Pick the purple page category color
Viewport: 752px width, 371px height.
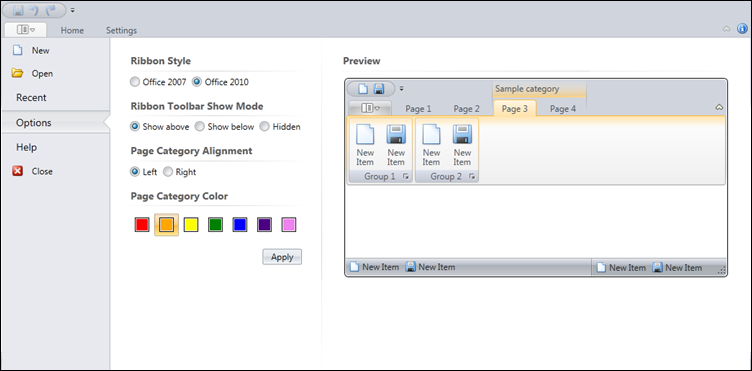[264, 225]
